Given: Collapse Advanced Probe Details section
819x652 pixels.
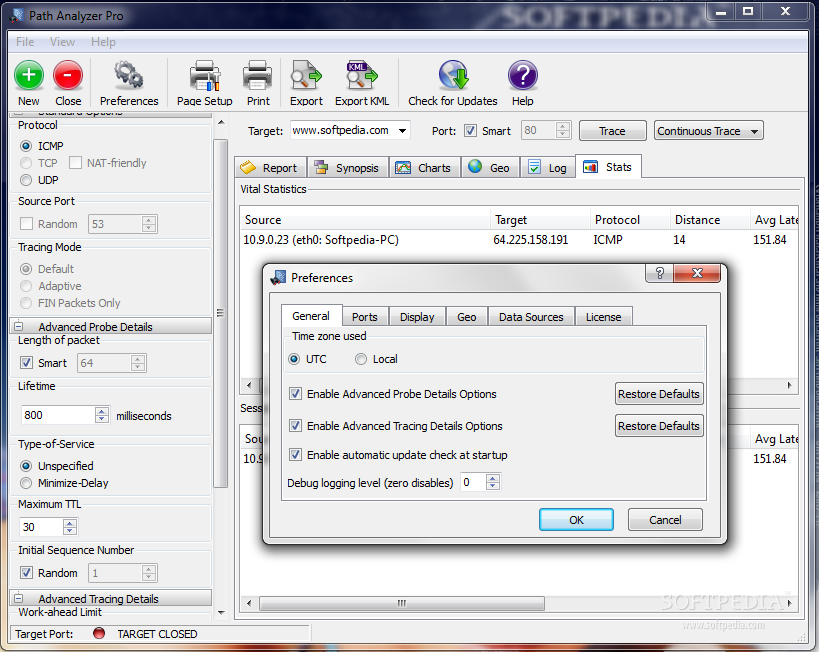Looking at the screenshot, I should (19, 326).
